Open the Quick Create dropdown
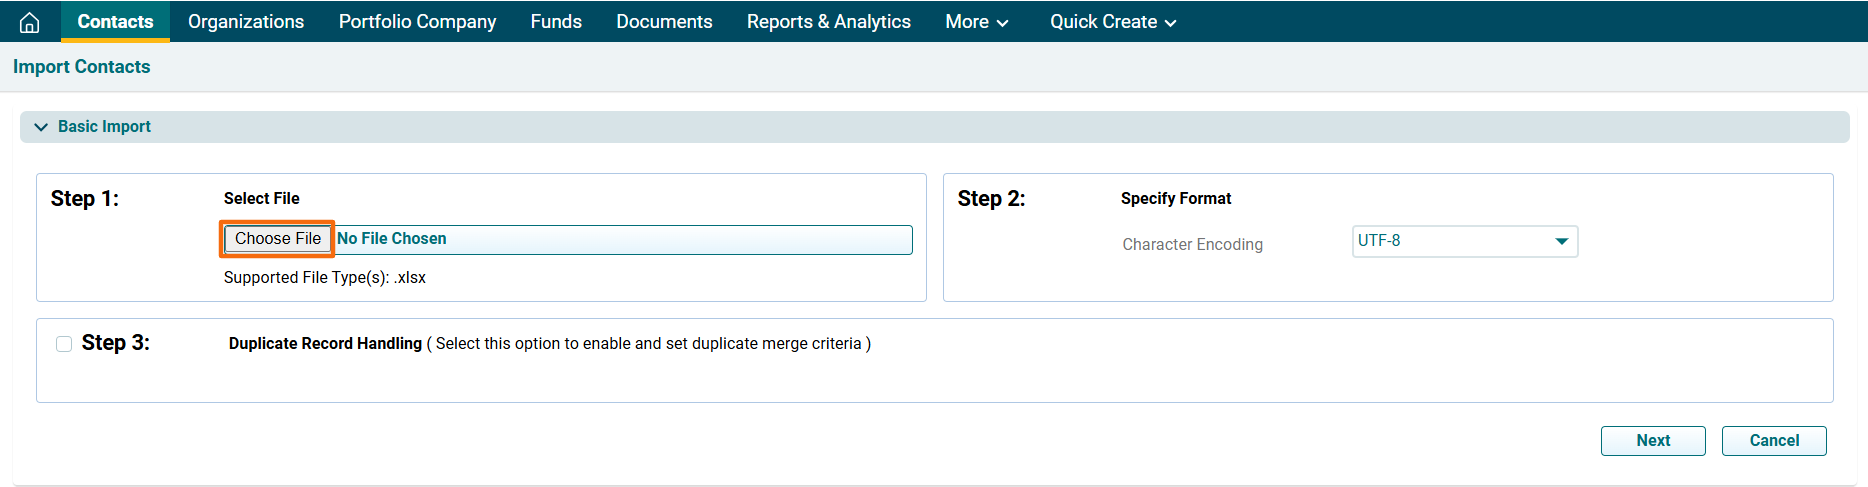Viewport: 1868px width, 487px height. [1112, 22]
